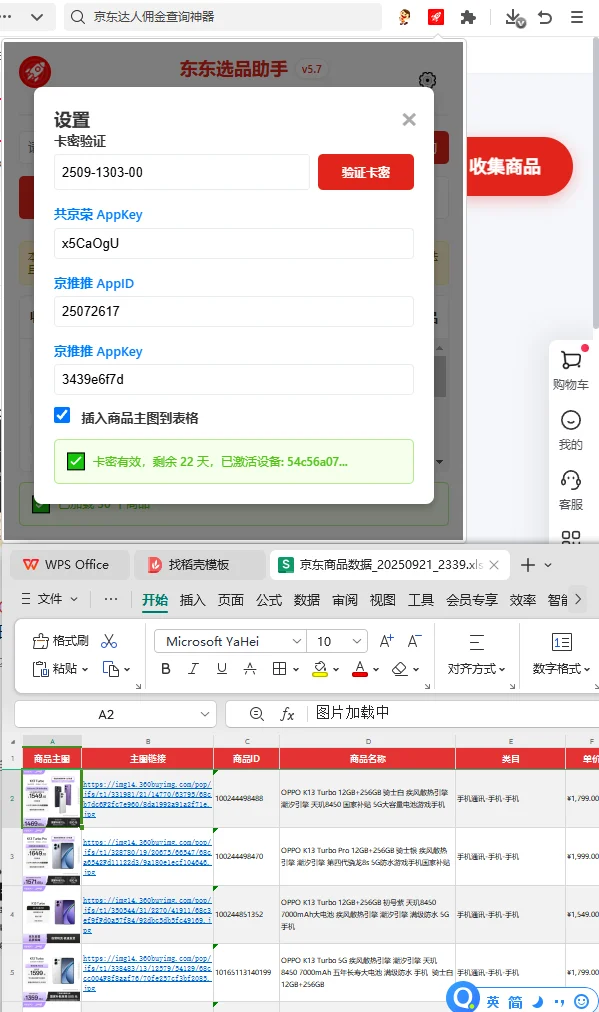Select the 插入 ribbon tab
Image resolution: width=599 pixels, height=1012 pixels.
[x=192, y=600]
